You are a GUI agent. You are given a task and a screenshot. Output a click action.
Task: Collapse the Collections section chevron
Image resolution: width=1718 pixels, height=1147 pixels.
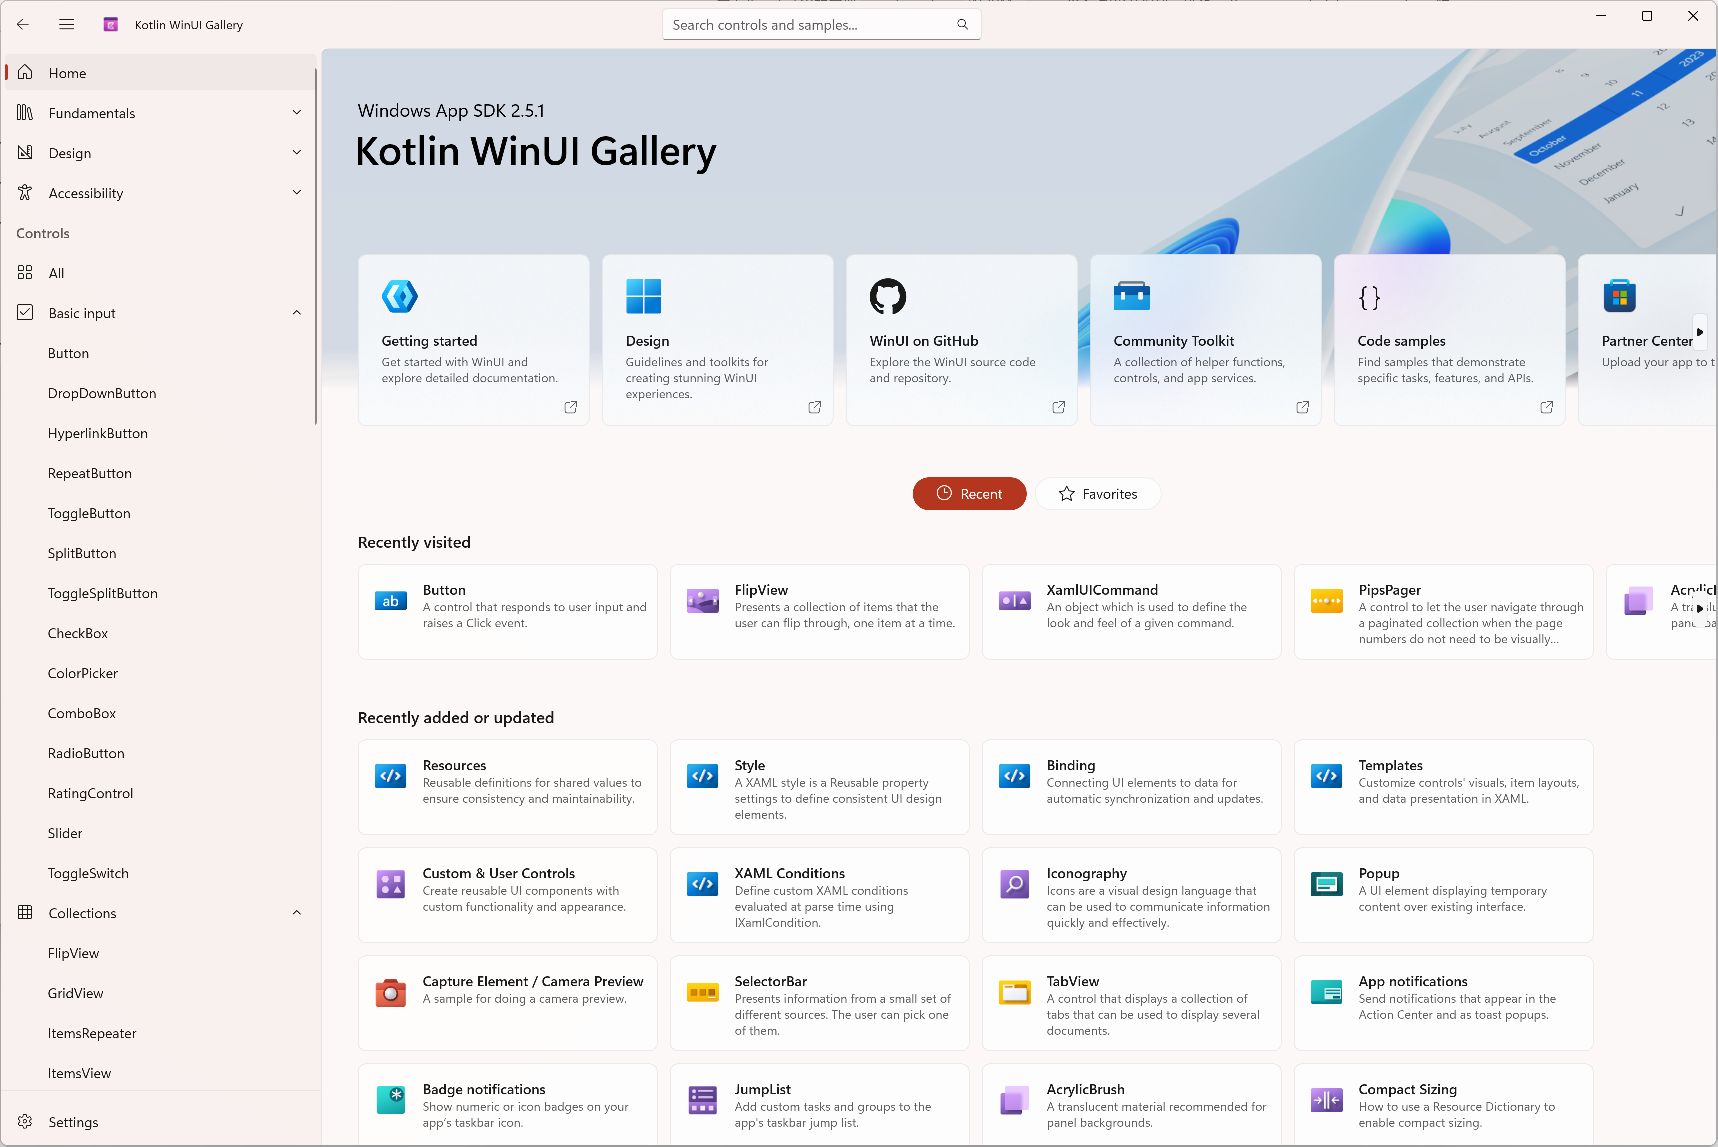coord(297,913)
